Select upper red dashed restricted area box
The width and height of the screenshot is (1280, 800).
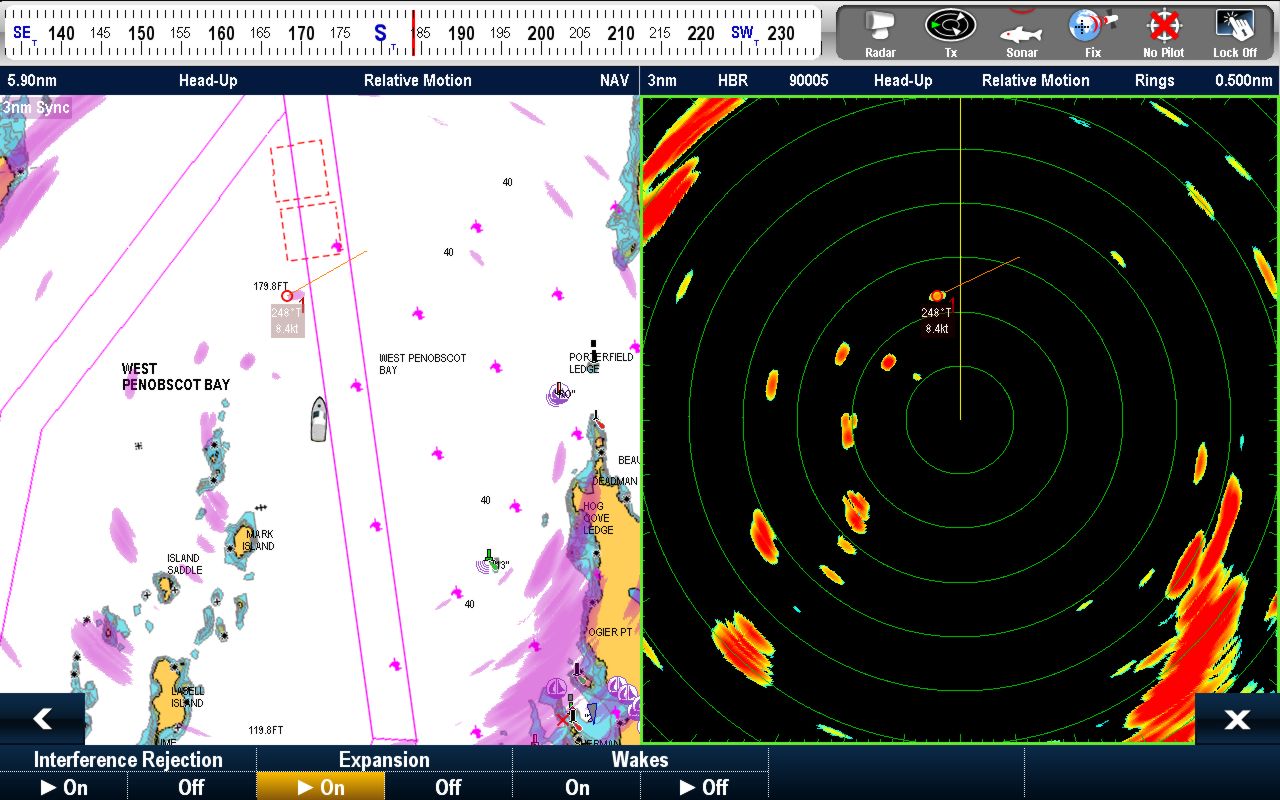tap(300, 170)
